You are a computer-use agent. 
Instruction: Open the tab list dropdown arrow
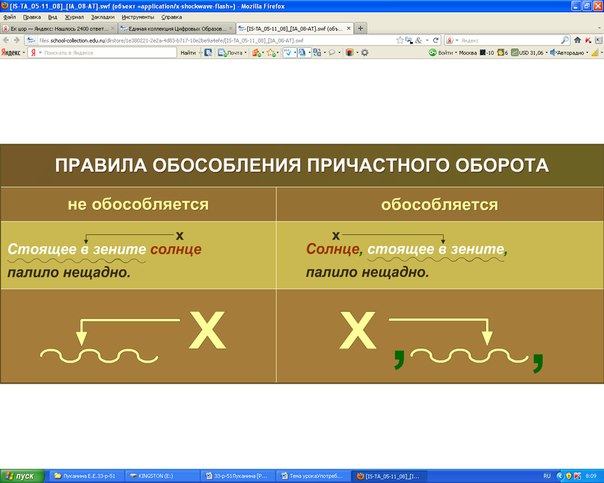pyautogui.click(x=599, y=29)
